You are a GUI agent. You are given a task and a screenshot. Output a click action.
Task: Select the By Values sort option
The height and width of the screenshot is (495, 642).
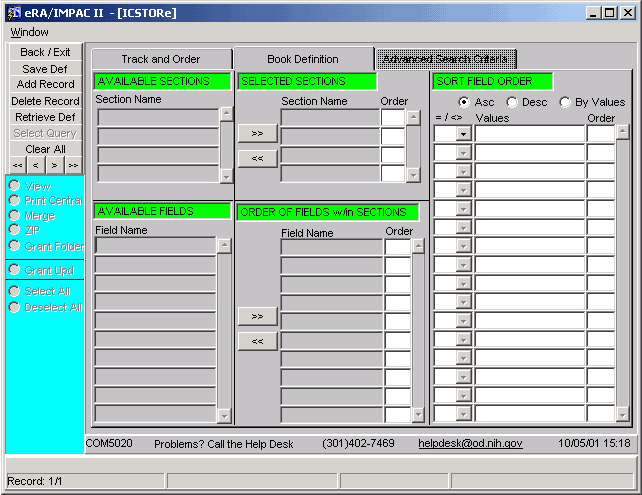565,102
